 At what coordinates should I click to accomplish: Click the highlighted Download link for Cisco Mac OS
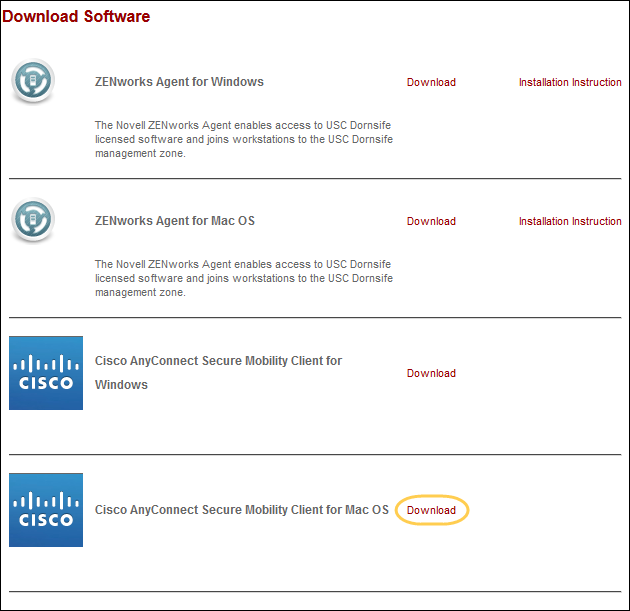pyautogui.click(x=431, y=511)
